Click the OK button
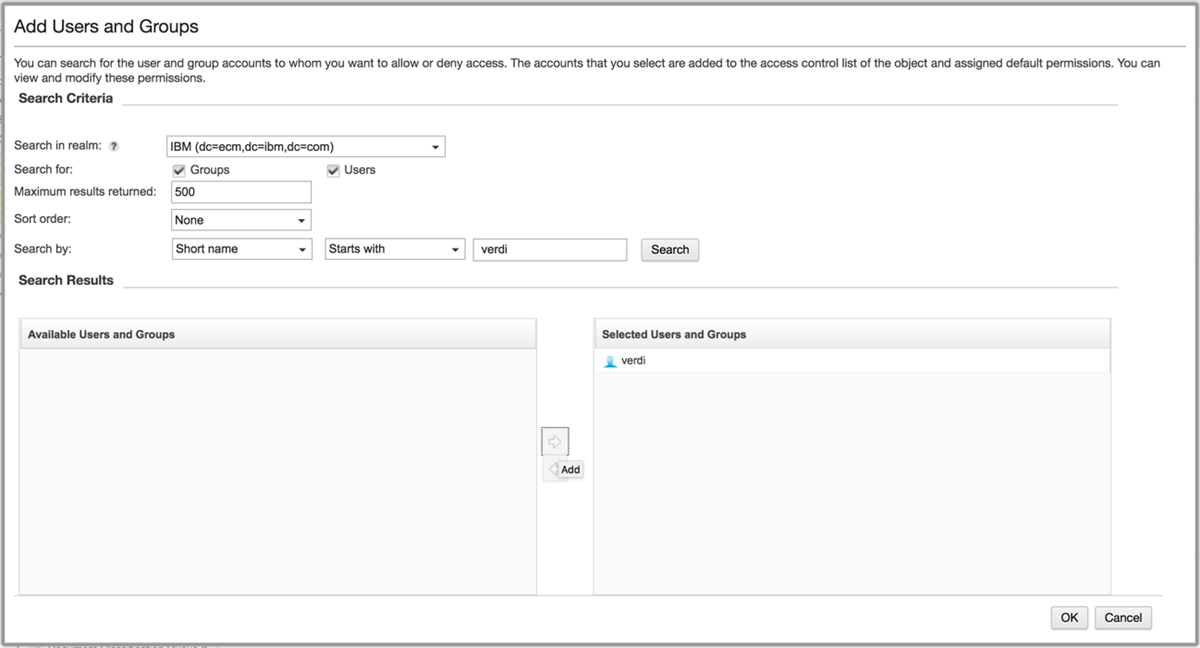 [1068, 617]
